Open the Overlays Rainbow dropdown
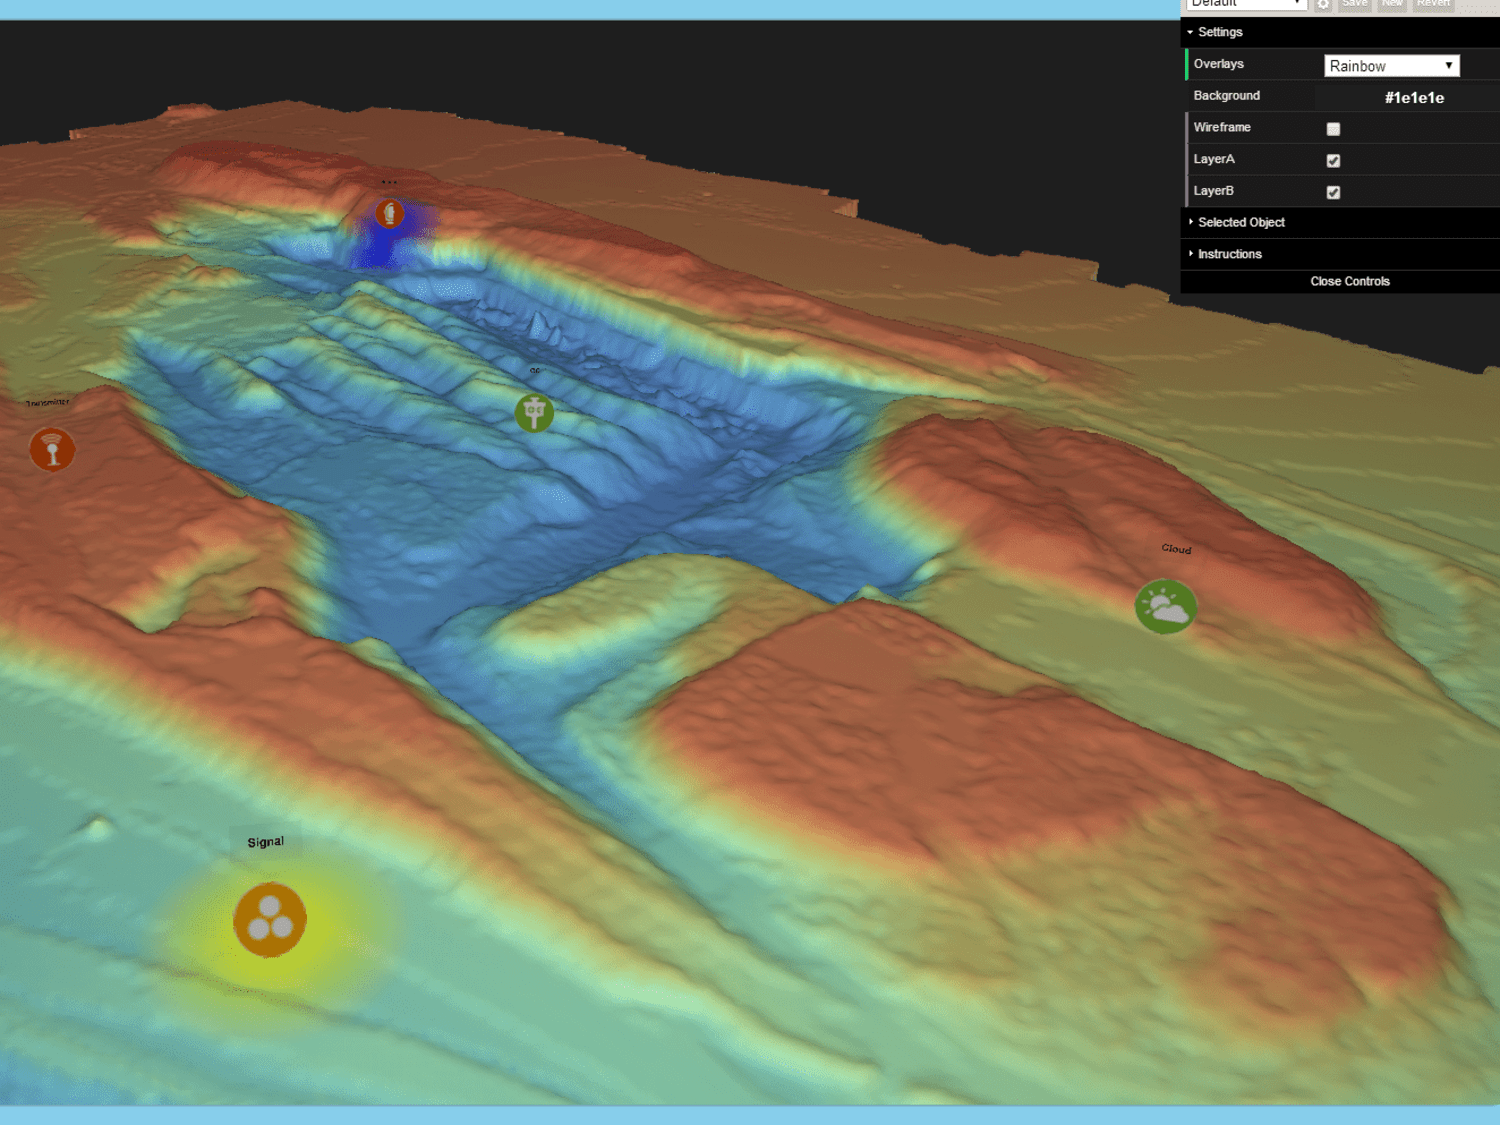The width and height of the screenshot is (1500, 1125). click(1392, 66)
